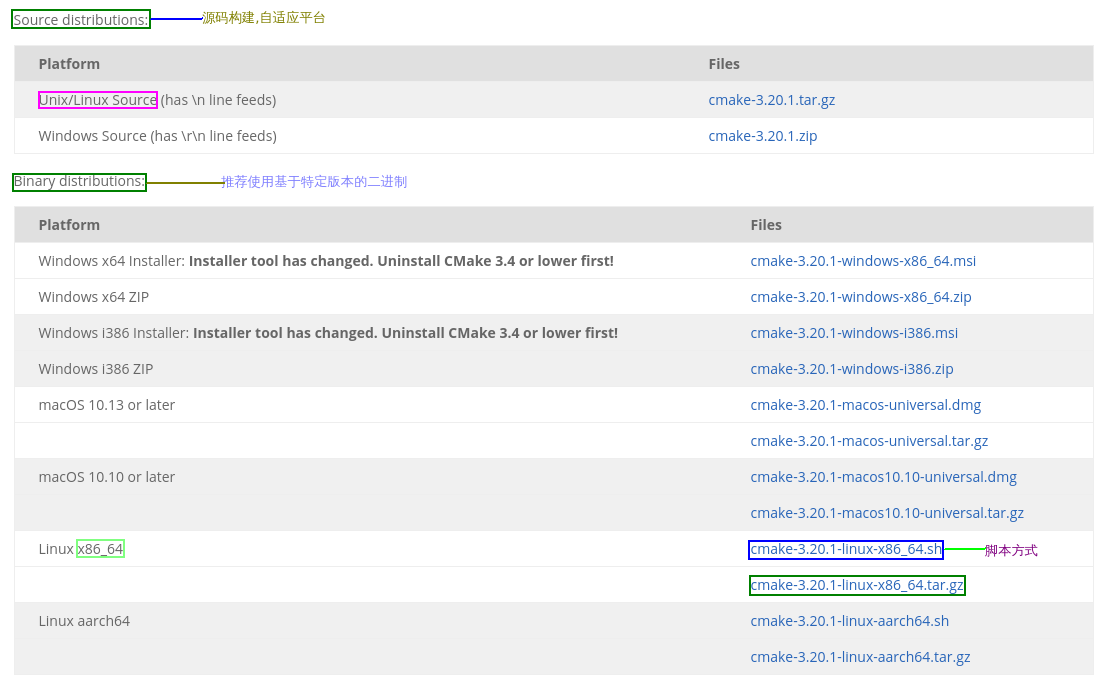
Task: Download the cmake-3.20.1.tar.gz source archive
Action: 771,100
